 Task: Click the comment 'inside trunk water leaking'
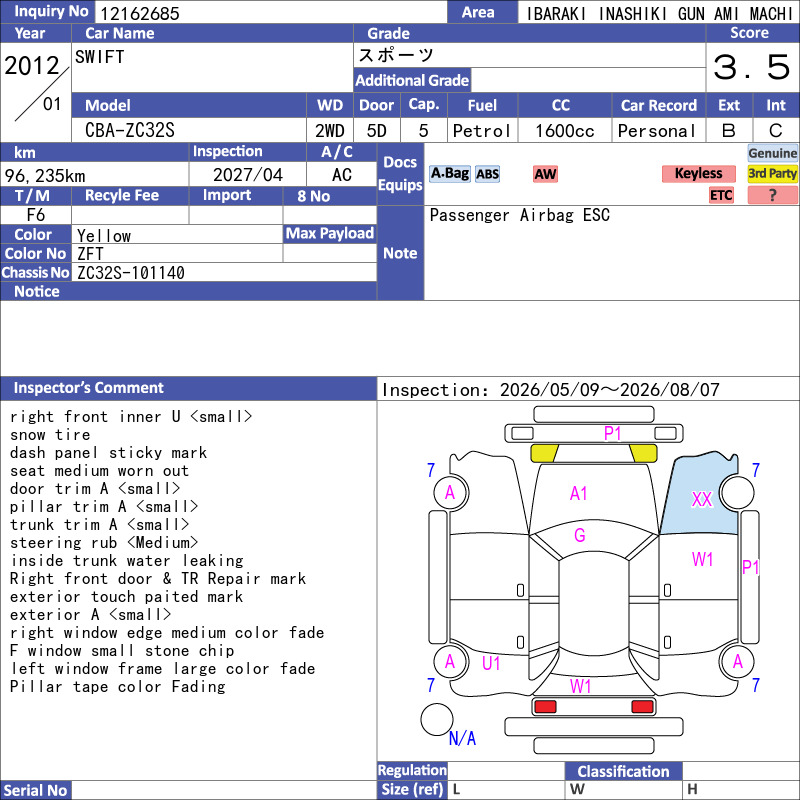tap(127, 561)
